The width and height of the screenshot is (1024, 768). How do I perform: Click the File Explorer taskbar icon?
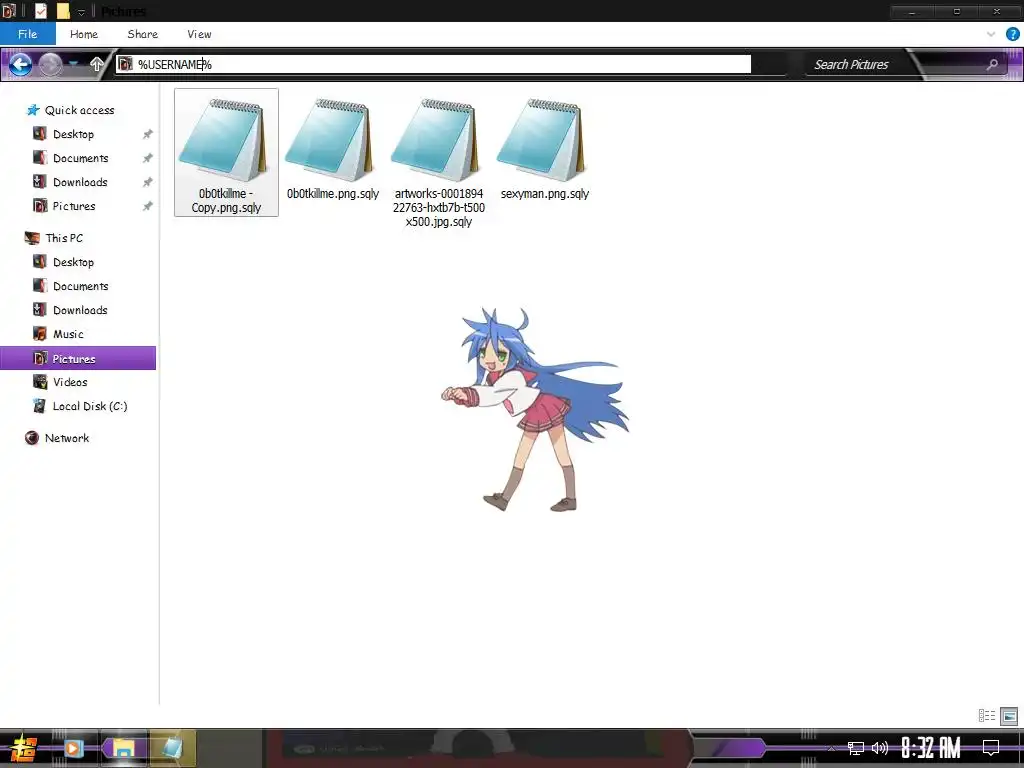pyautogui.click(x=123, y=748)
